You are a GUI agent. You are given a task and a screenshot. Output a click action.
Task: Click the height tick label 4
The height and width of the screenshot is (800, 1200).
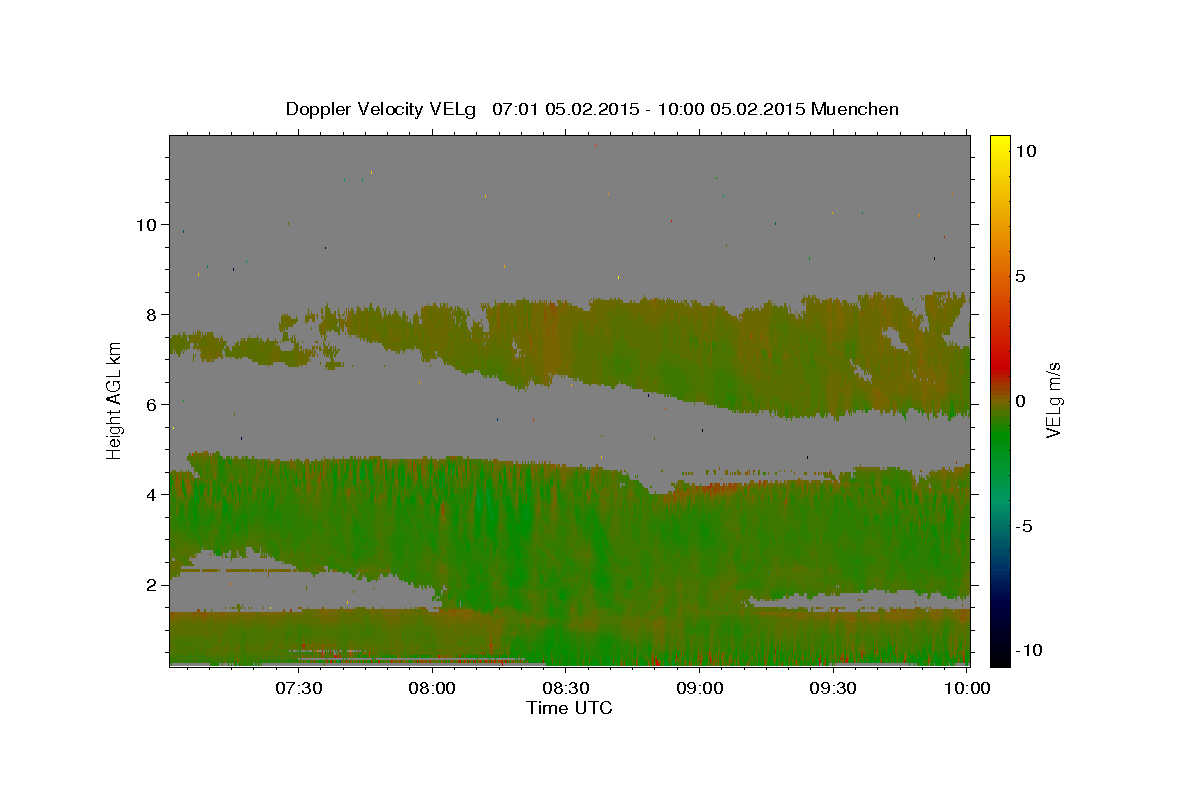click(x=153, y=495)
